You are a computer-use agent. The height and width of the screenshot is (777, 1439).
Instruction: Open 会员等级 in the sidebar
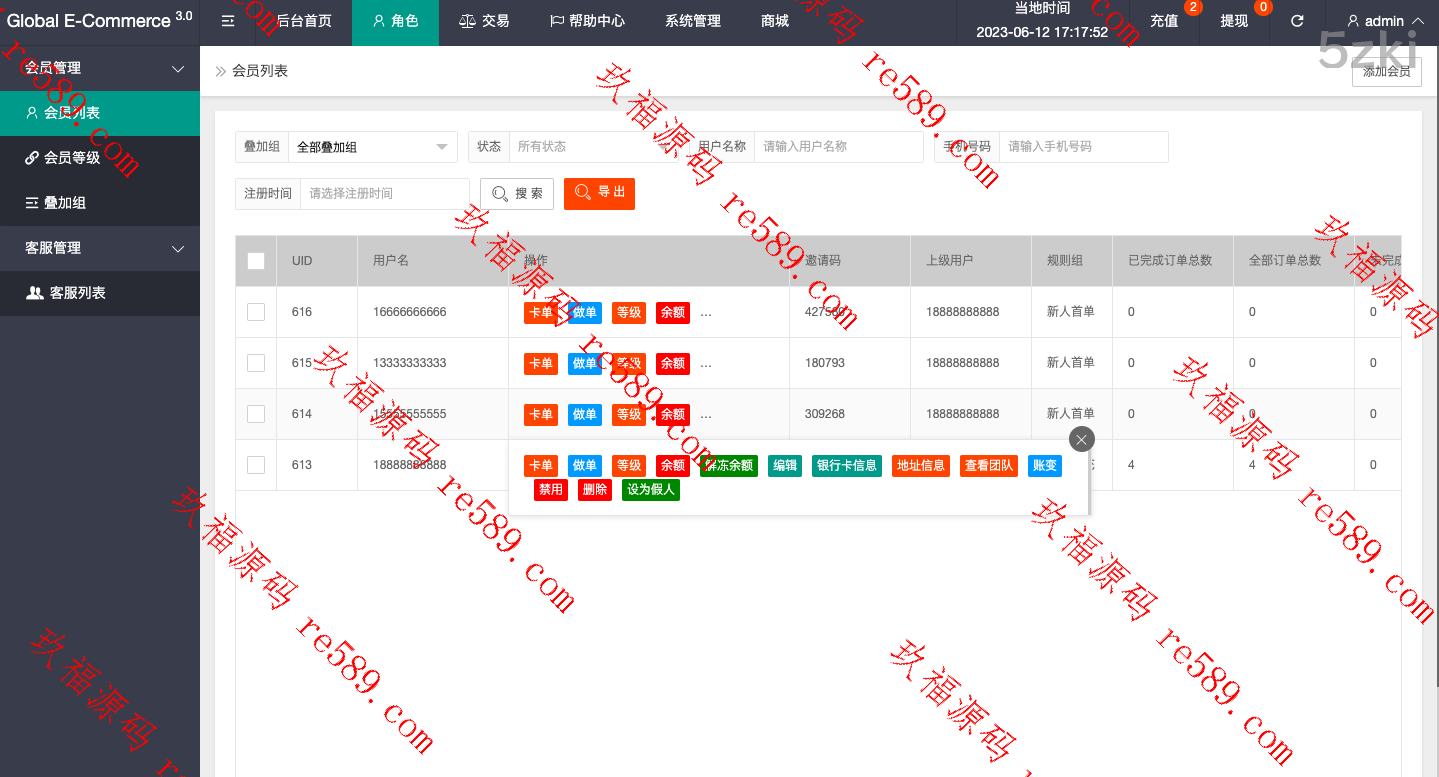click(72, 157)
